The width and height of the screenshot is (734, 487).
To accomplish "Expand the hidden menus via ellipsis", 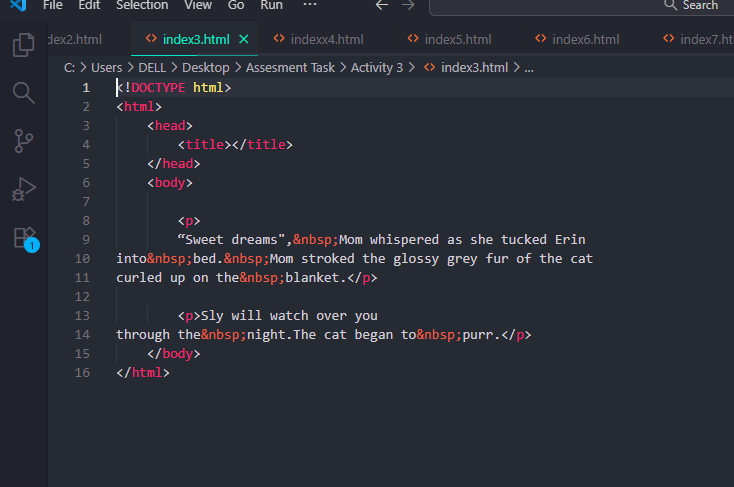I will (x=310, y=5).
